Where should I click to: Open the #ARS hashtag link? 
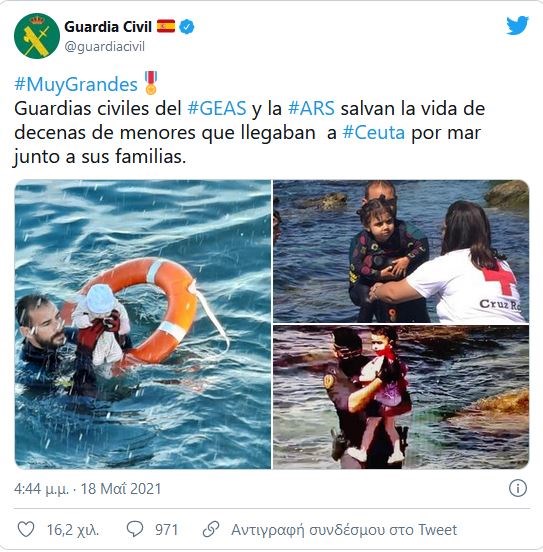311,108
